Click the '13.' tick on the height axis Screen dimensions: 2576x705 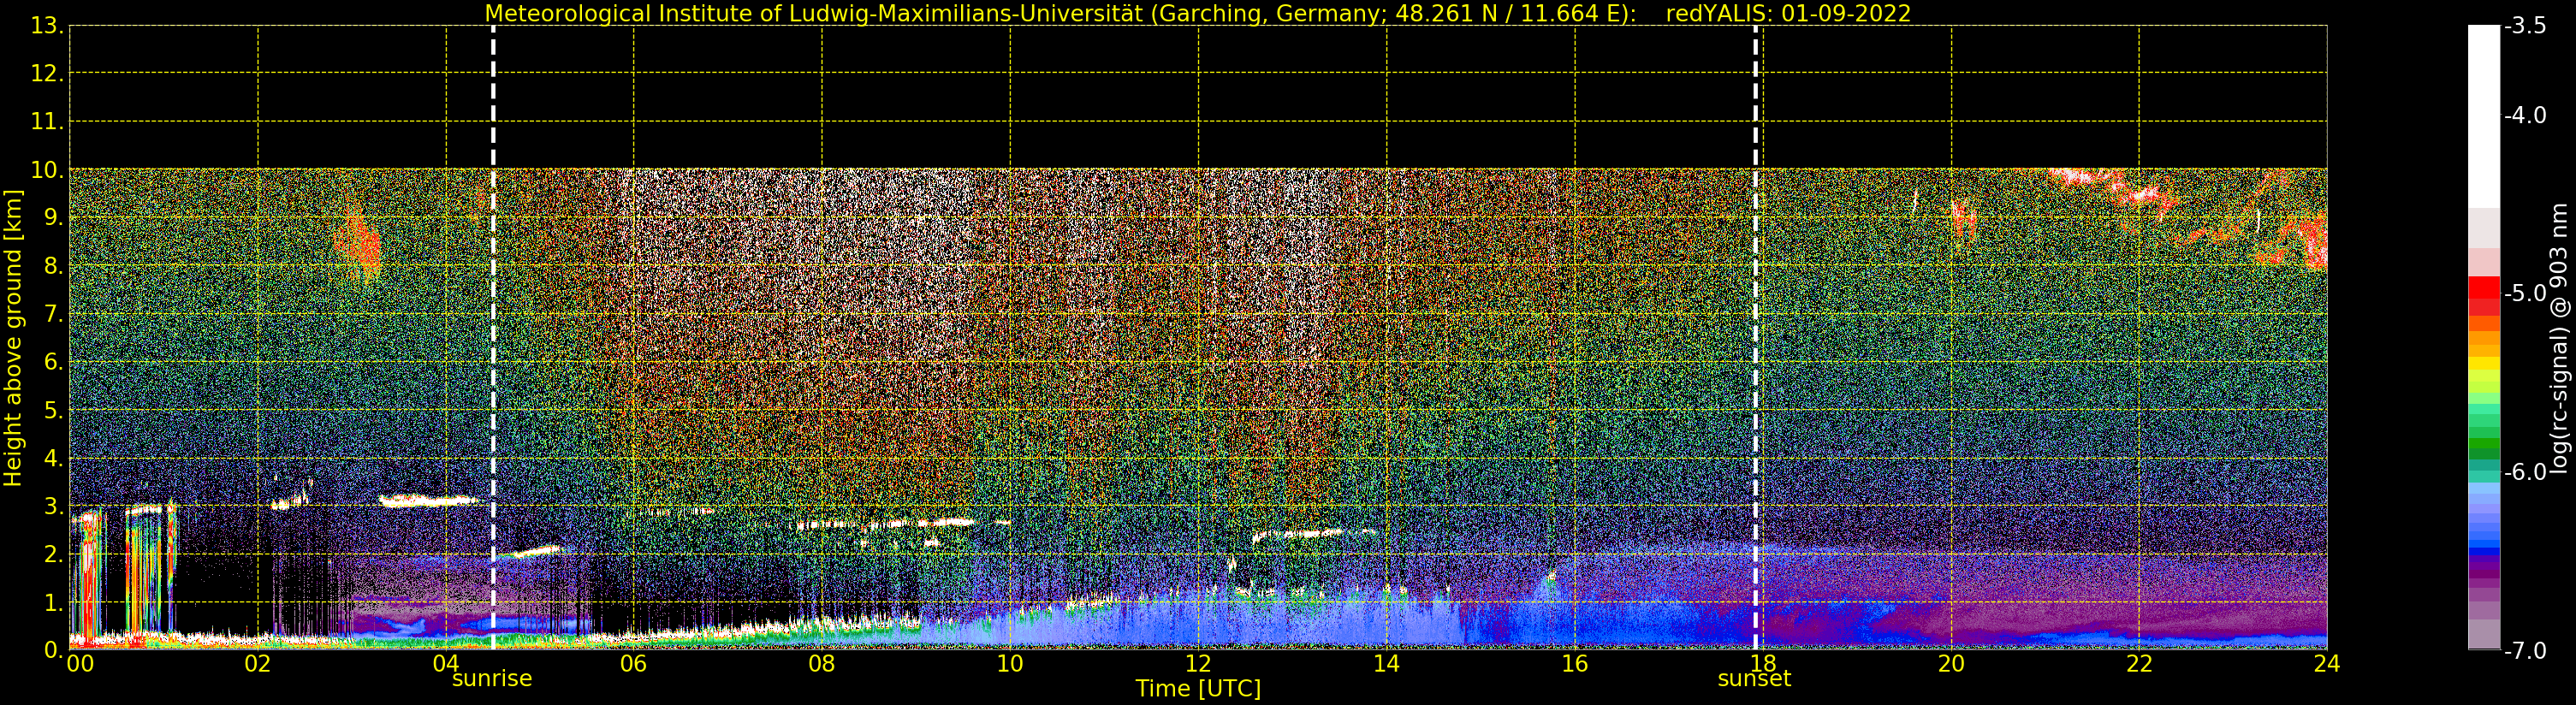point(47,26)
